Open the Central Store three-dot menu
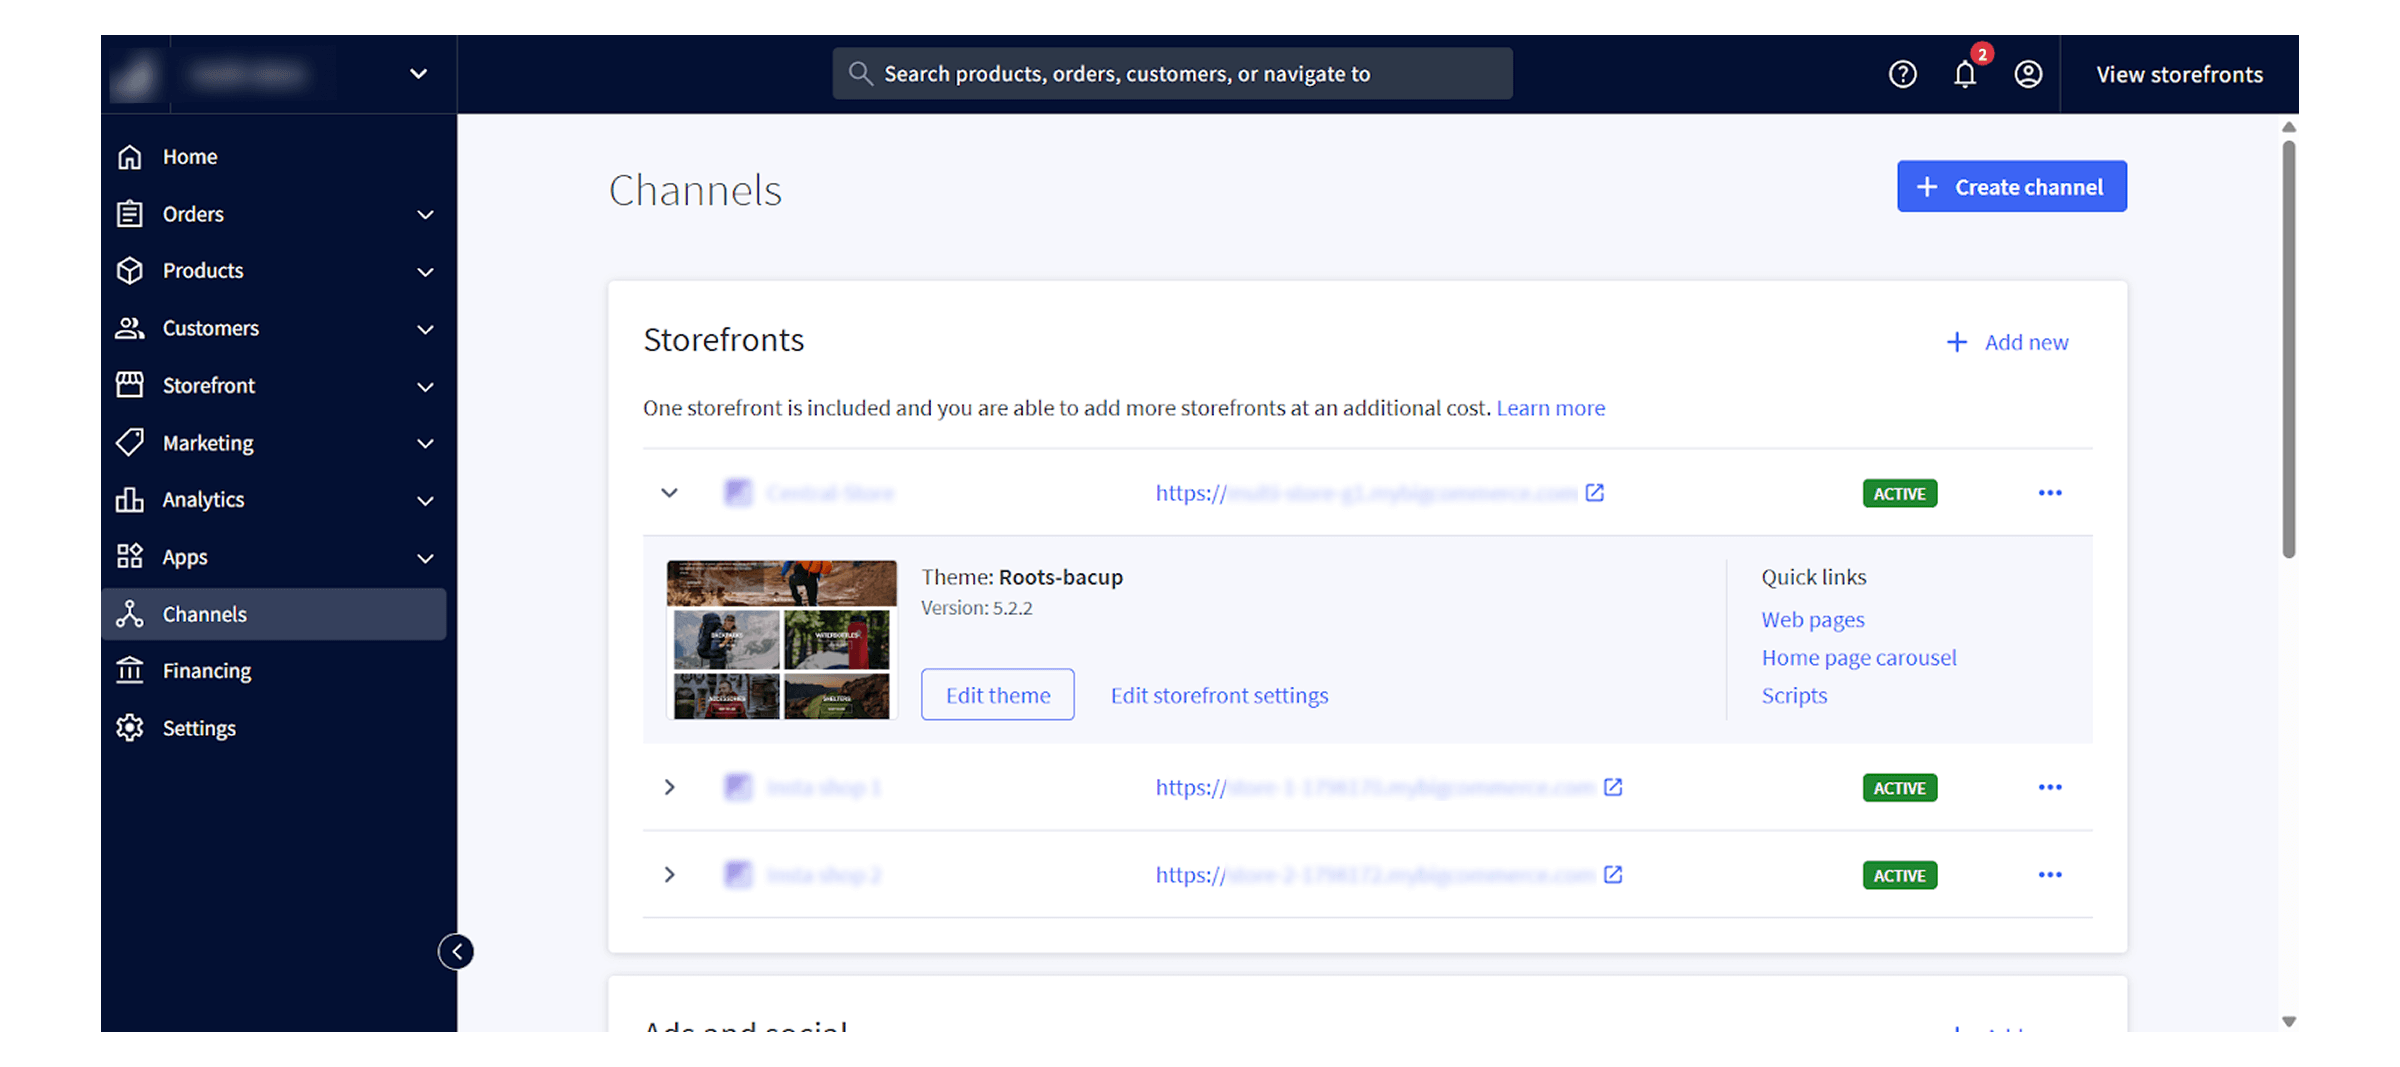 [x=2050, y=492]
